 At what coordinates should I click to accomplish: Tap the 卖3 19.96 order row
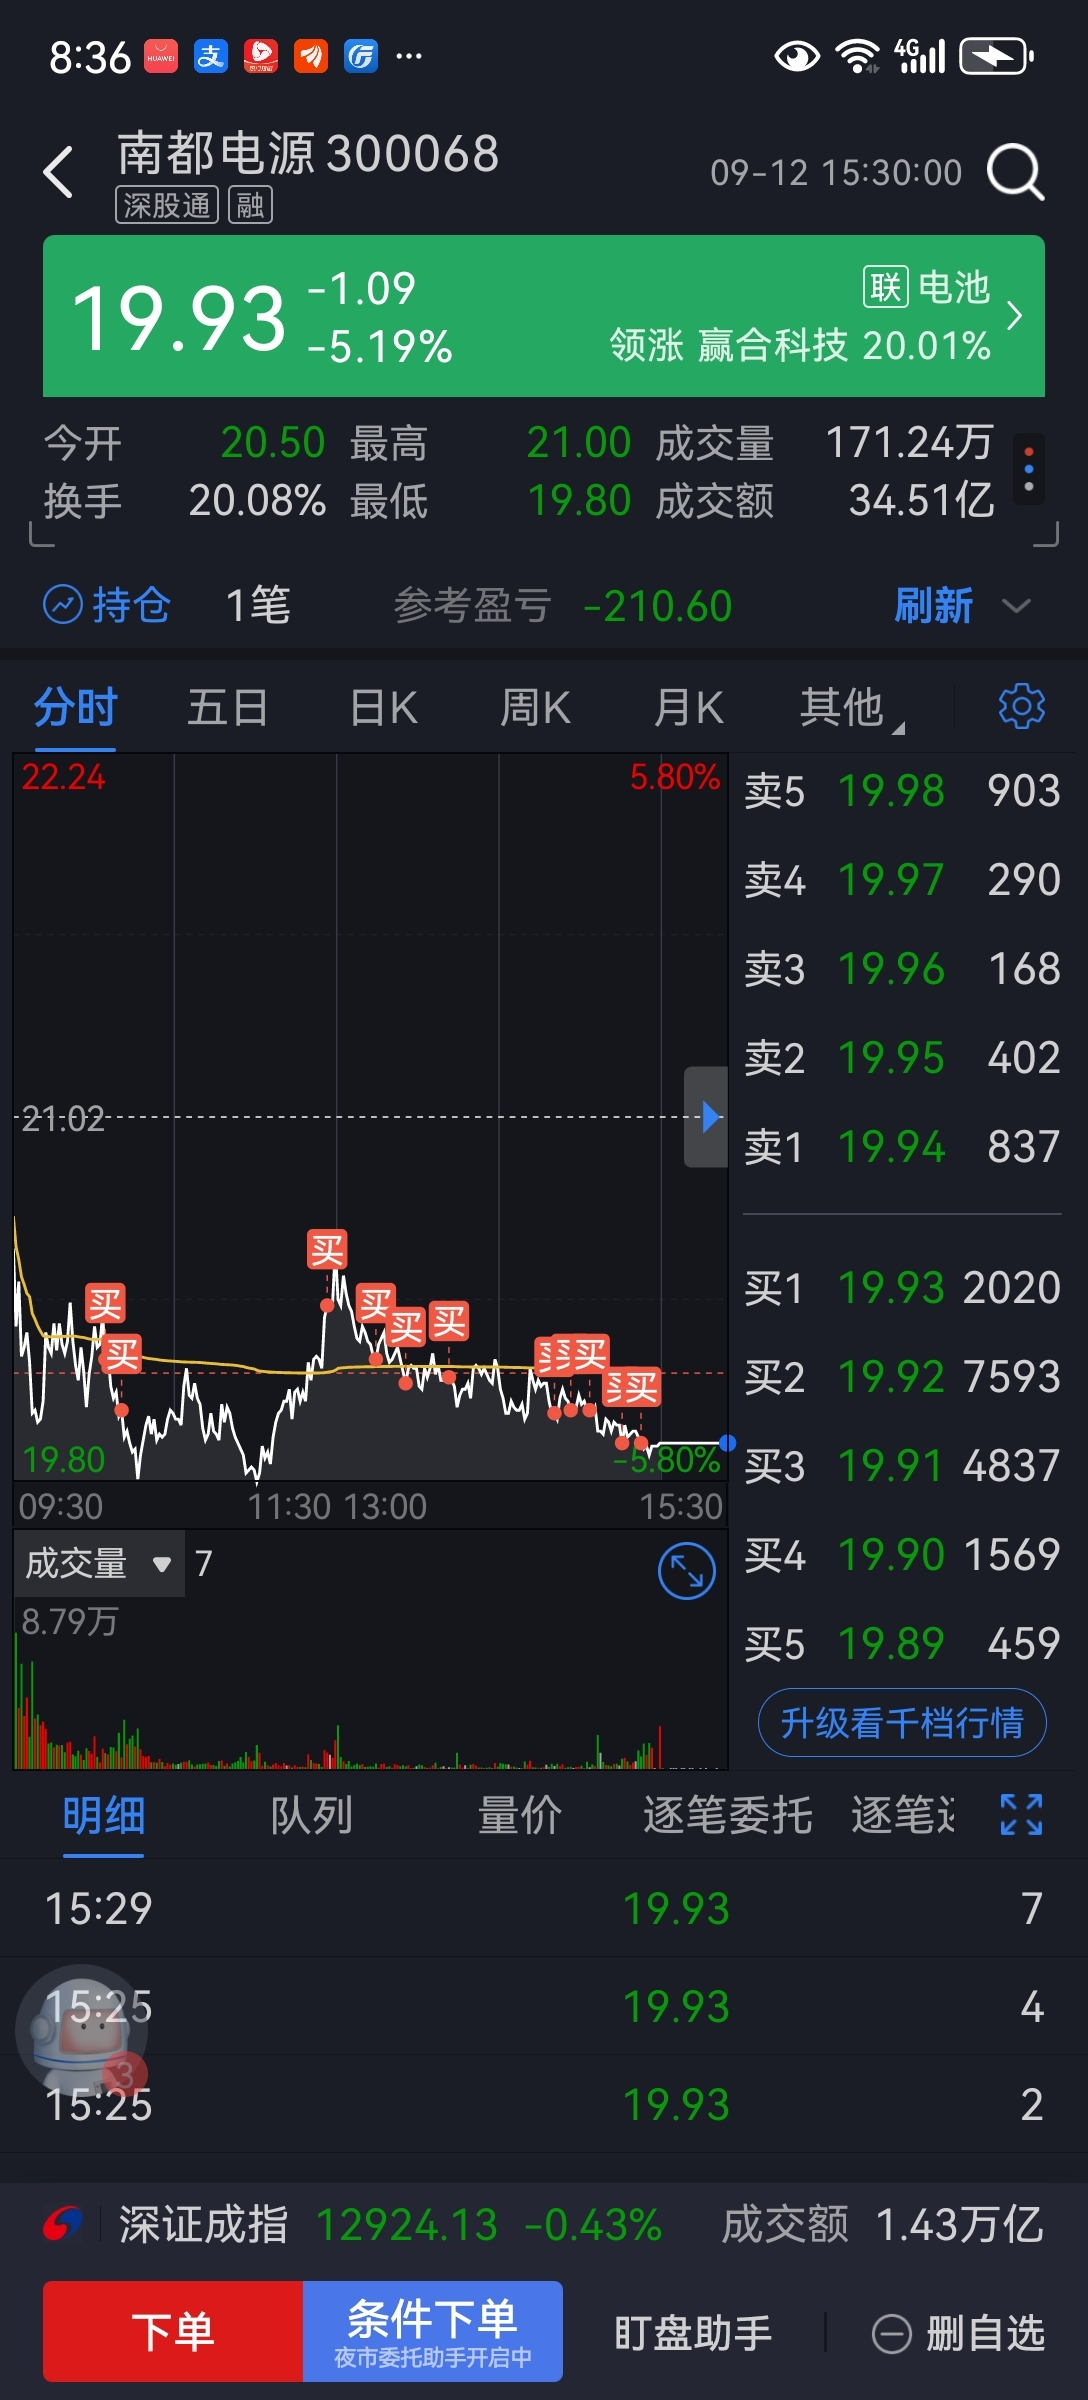coord(902,969)
